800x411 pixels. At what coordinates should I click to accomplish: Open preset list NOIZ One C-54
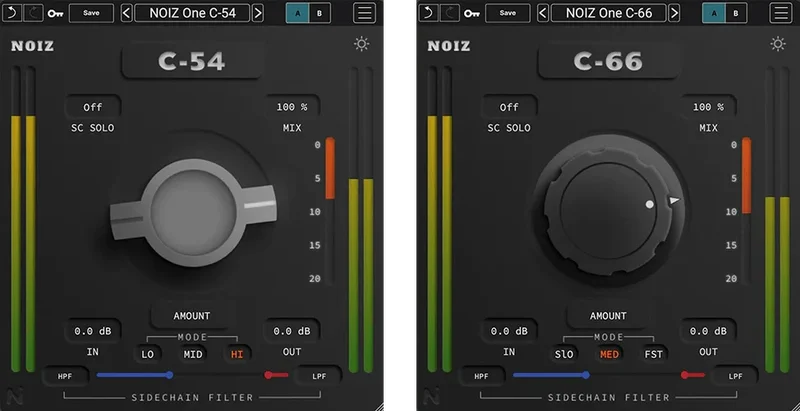(192, 13)
